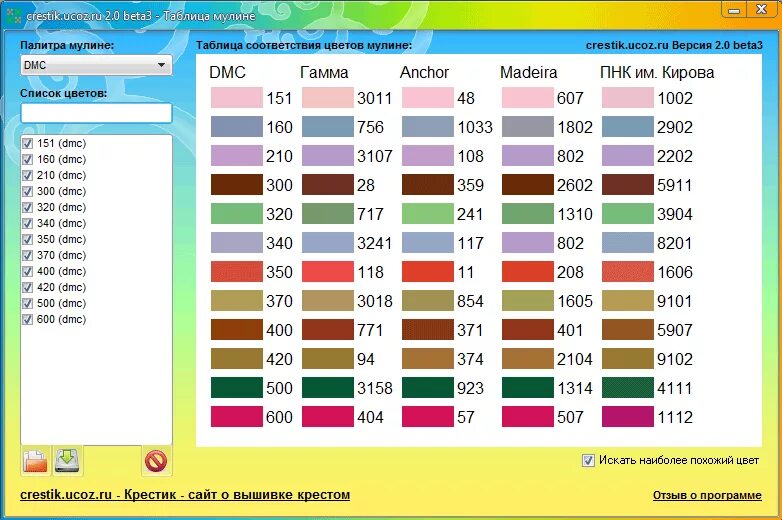Image resolution: width=782 pixels, height=520 pixels.
Task: Click the Madeira value 507
Action: point(570,417)
